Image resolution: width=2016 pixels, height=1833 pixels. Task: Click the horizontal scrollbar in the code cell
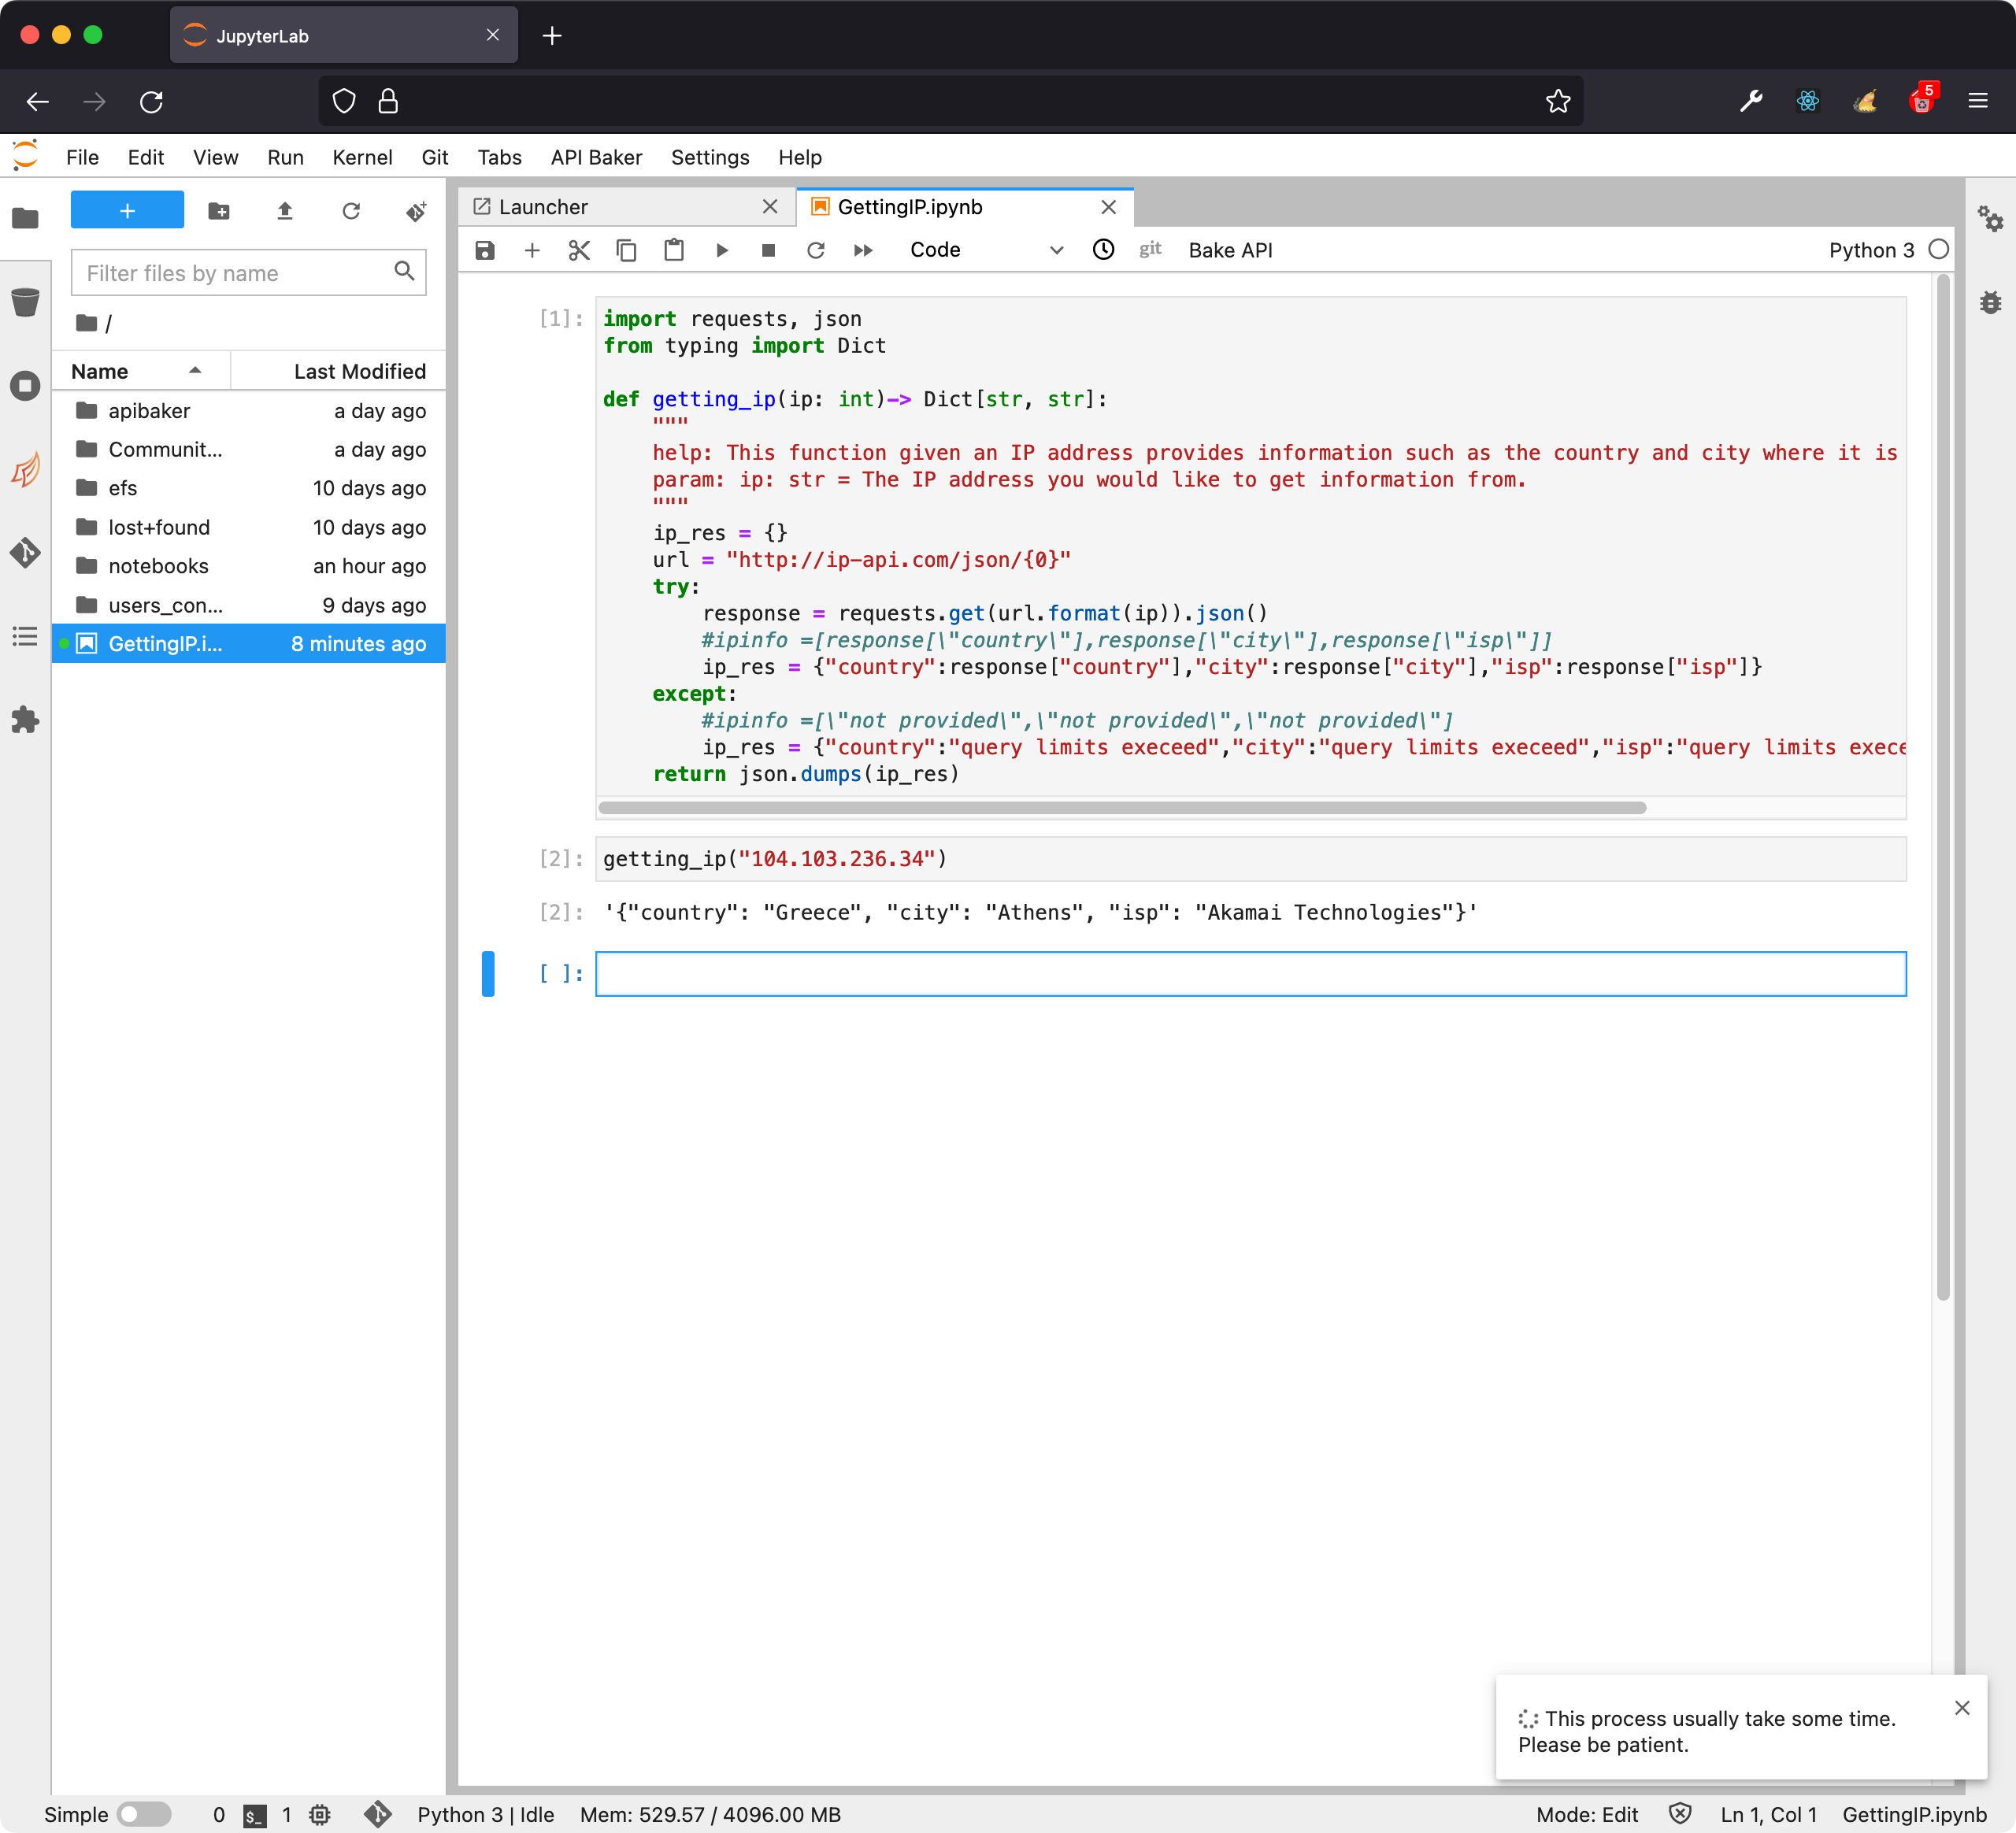(1120, 807)
